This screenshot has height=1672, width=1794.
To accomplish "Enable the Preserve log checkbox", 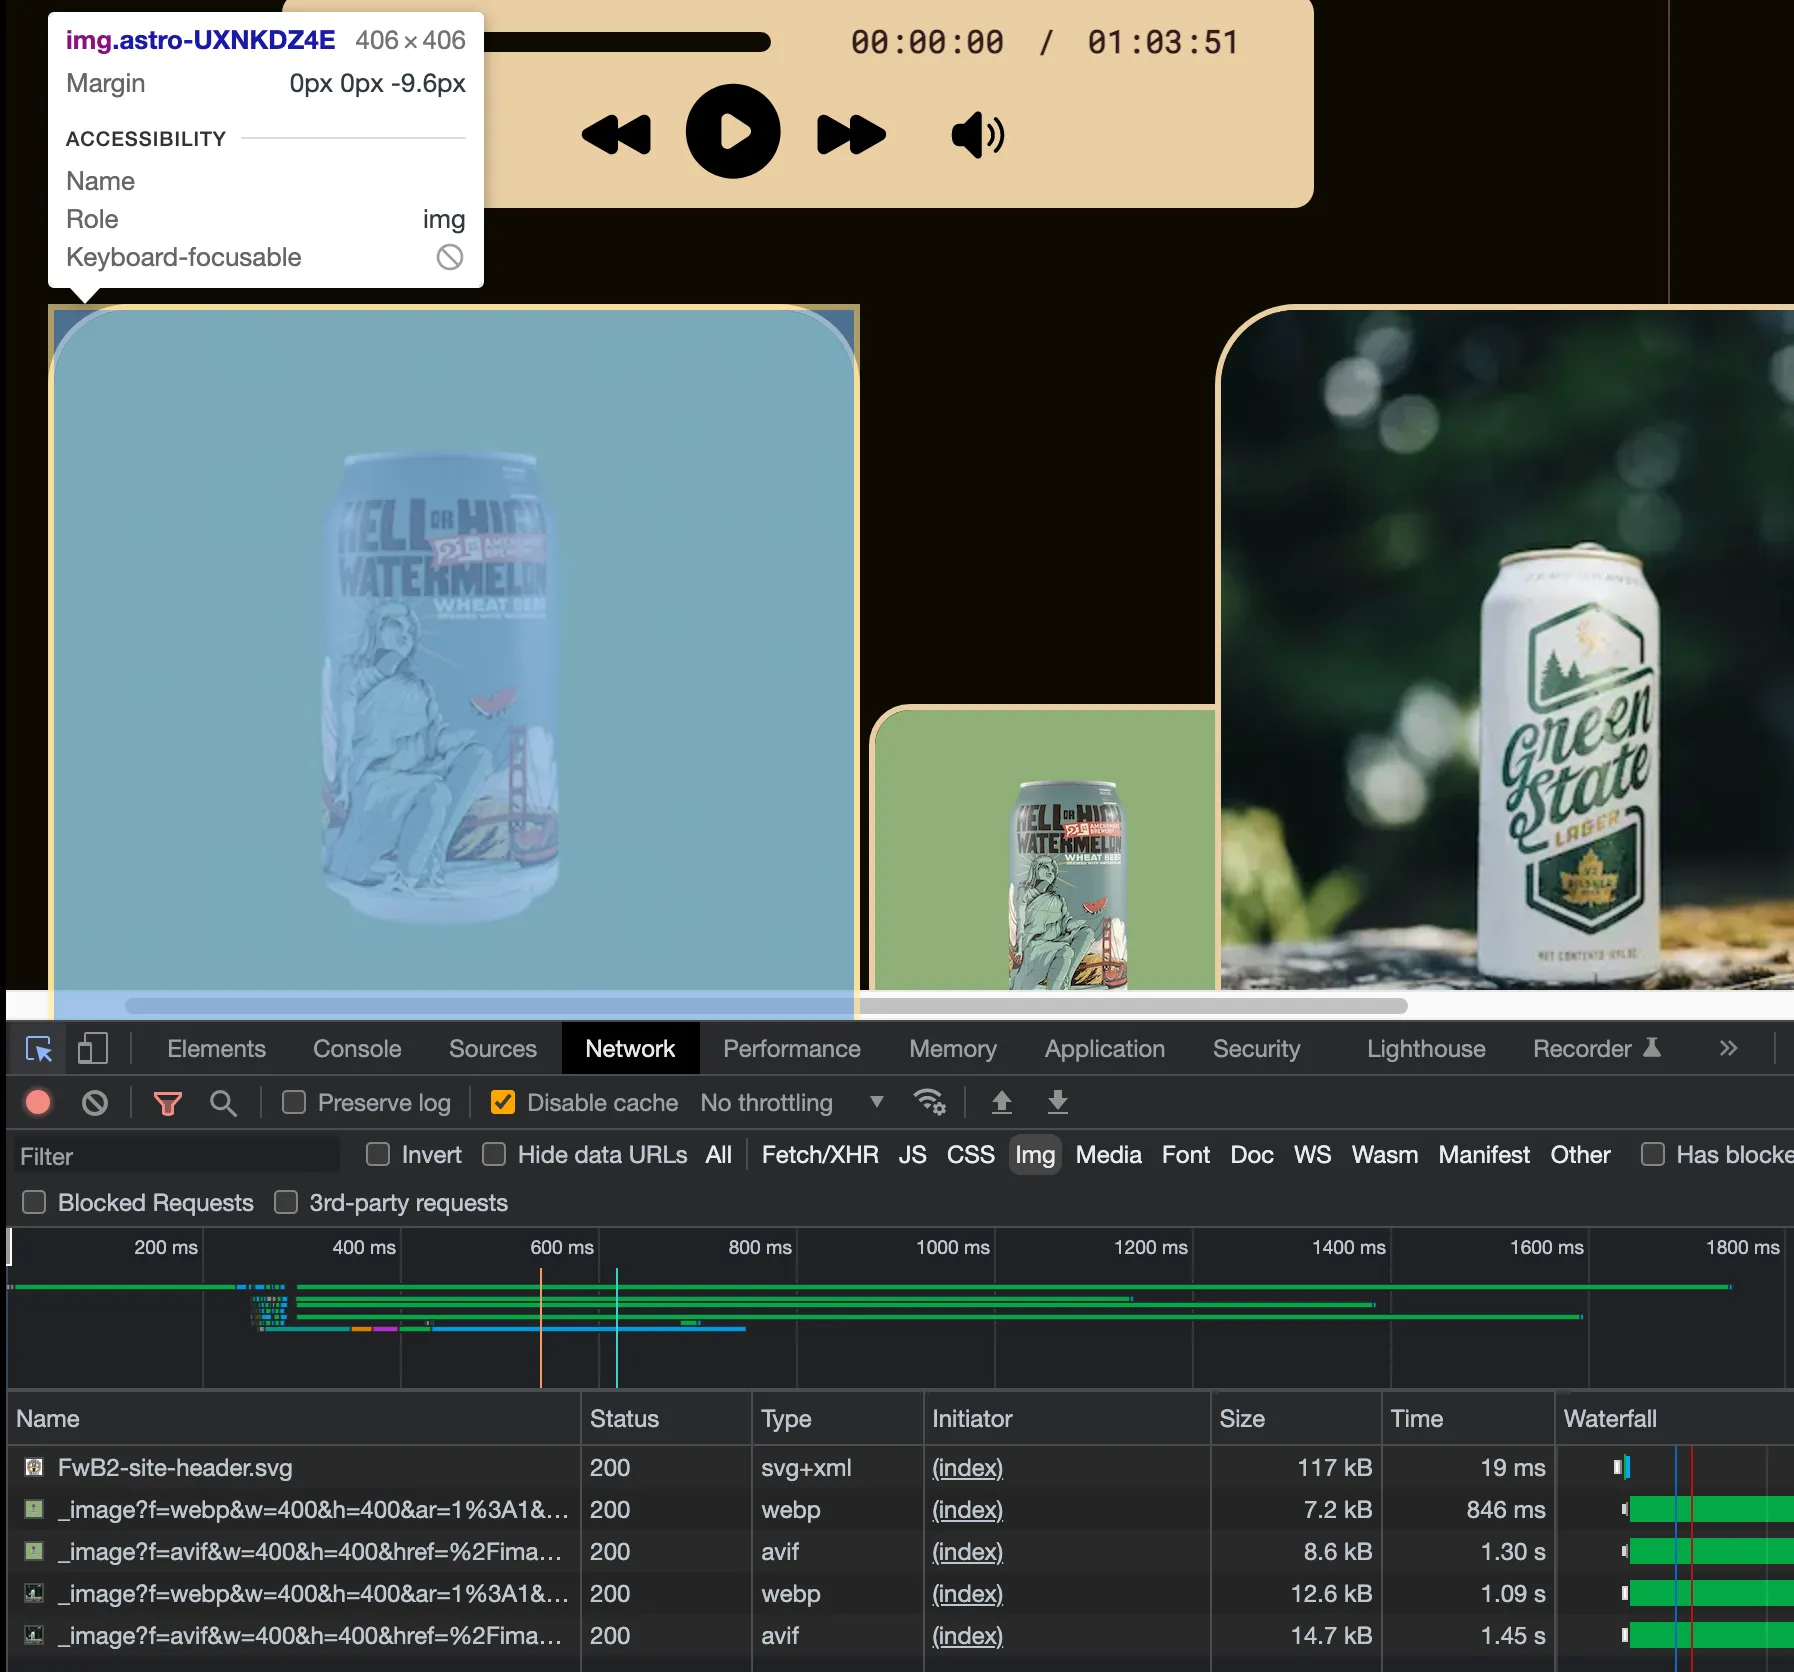I will pos(294,1102).
